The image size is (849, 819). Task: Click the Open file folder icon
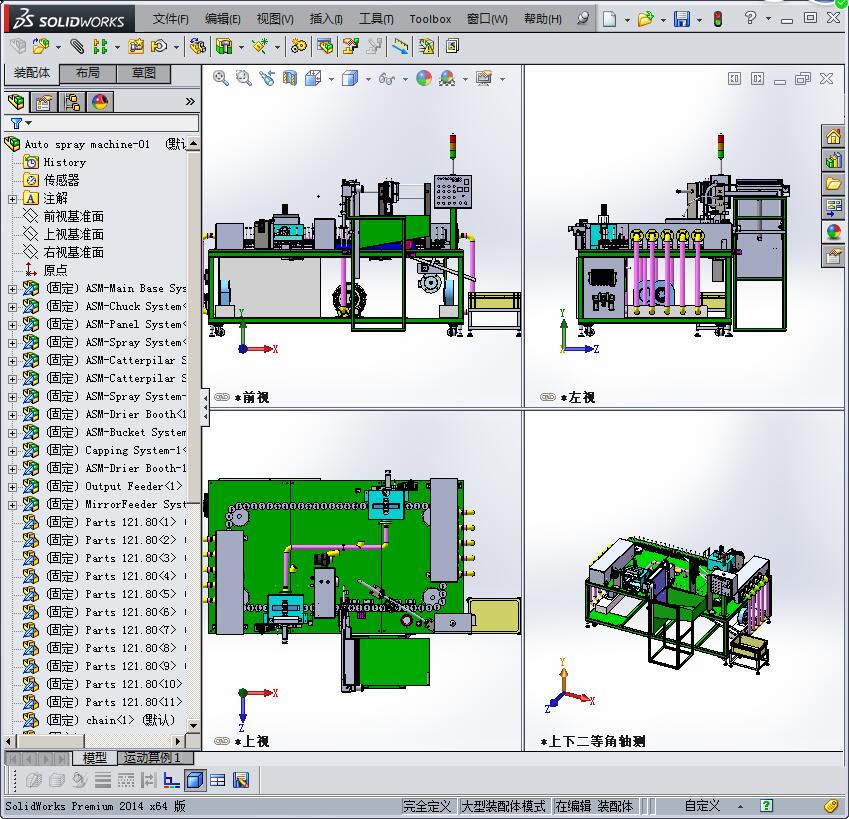pyautogui.click(x=645, y=19)
